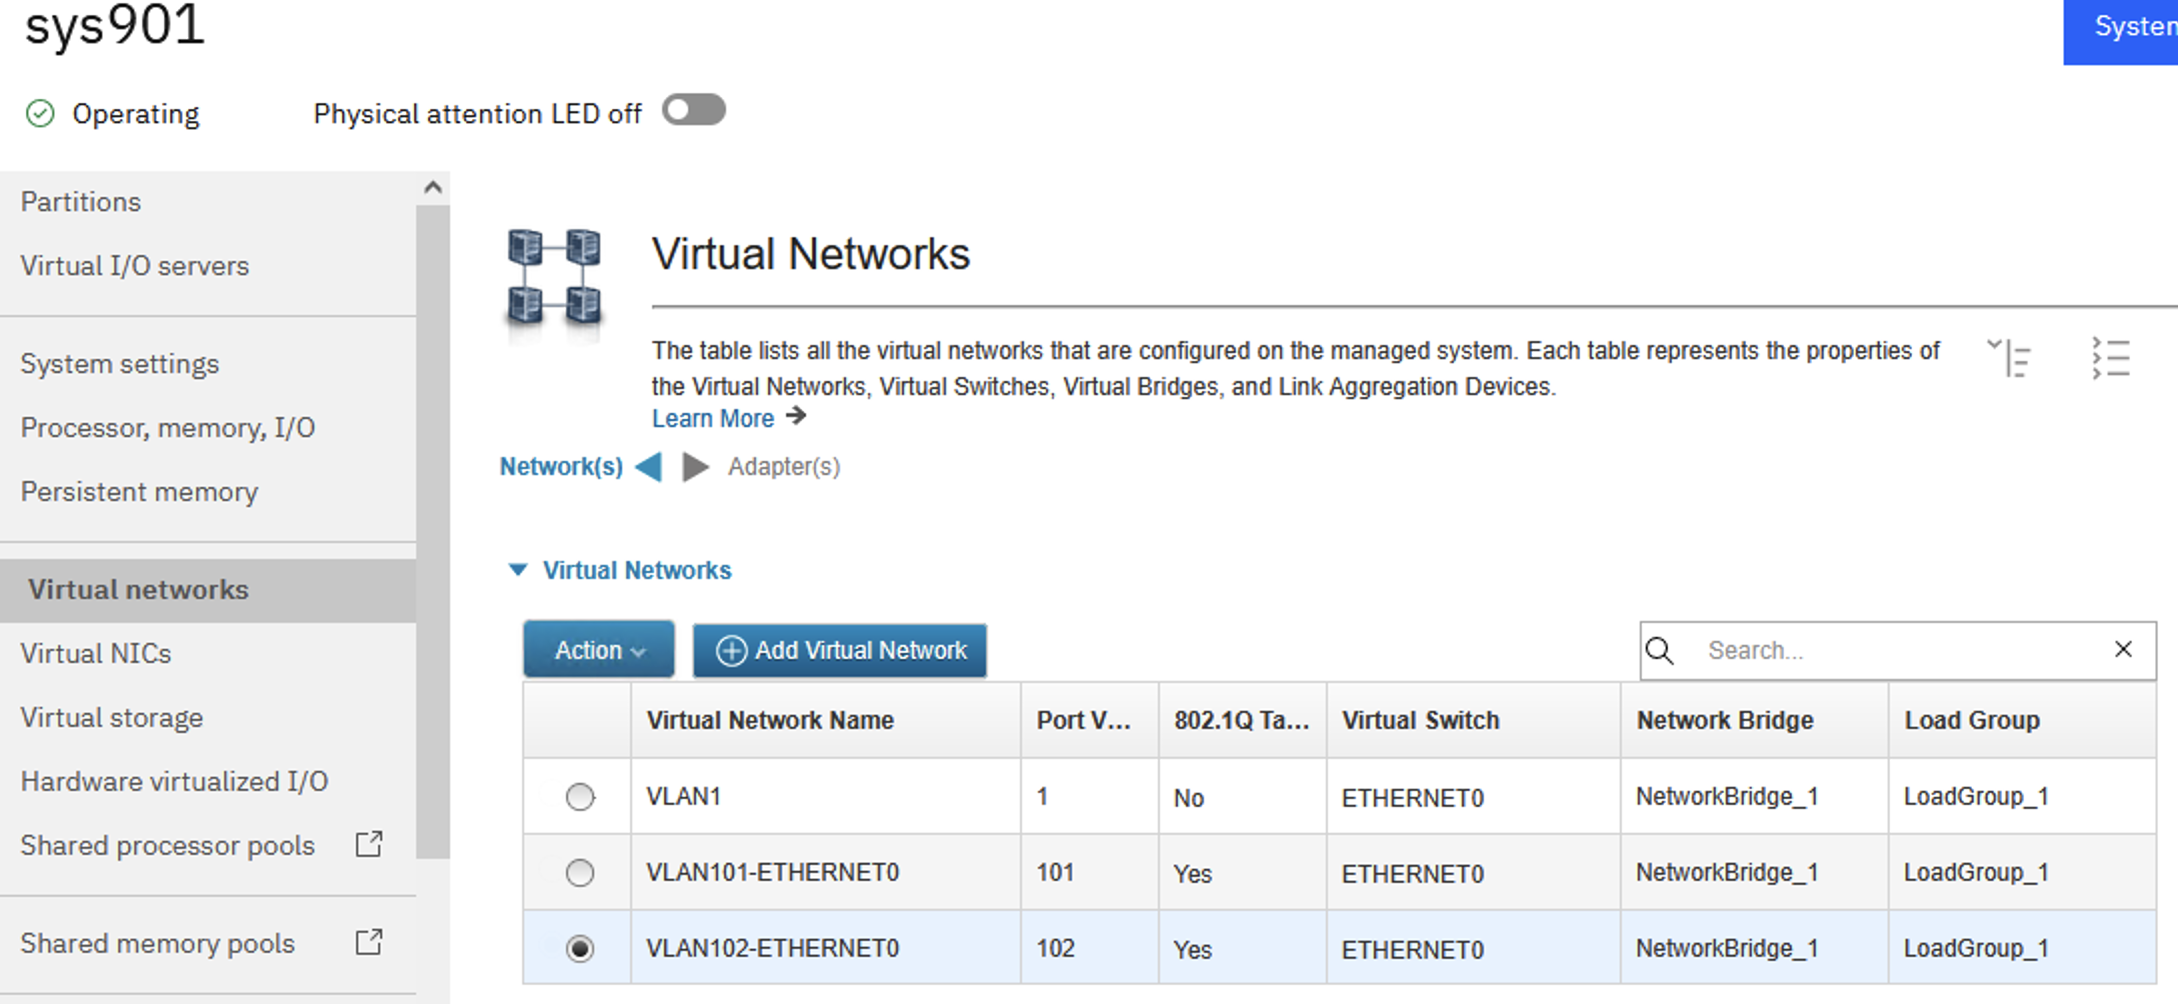Viewport: 2178px width, 1004px height.
Task: Collapse the Virtual Networks section
Action: point(518,570)
